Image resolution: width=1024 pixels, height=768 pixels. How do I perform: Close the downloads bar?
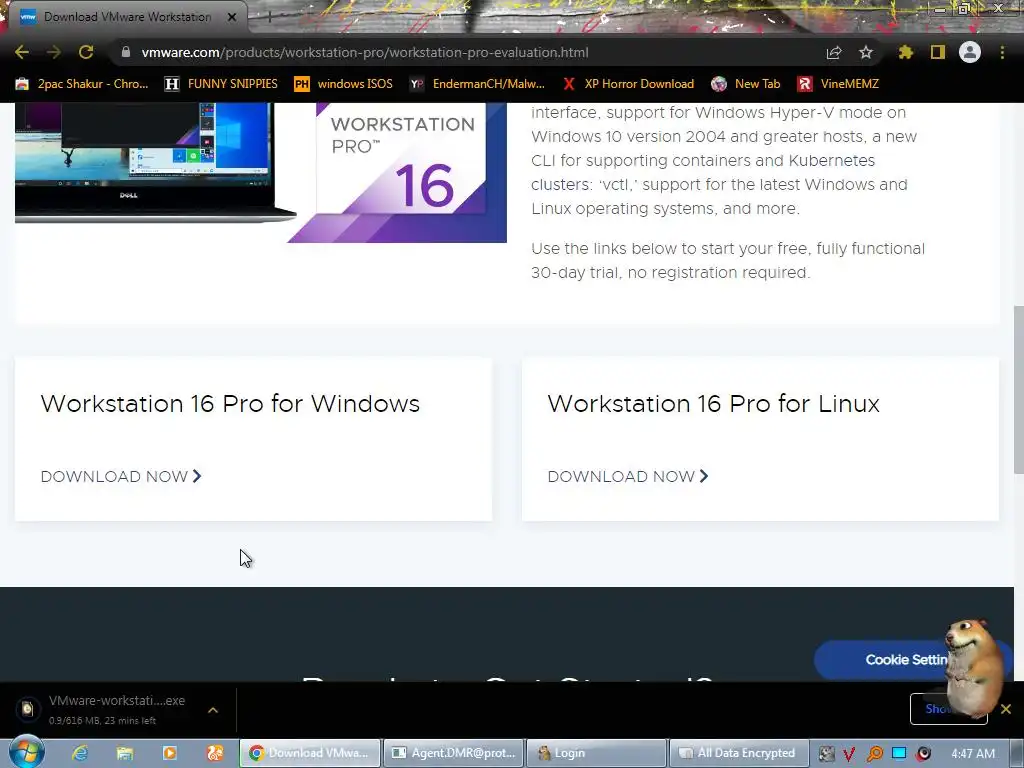(x=1006, y=709)
